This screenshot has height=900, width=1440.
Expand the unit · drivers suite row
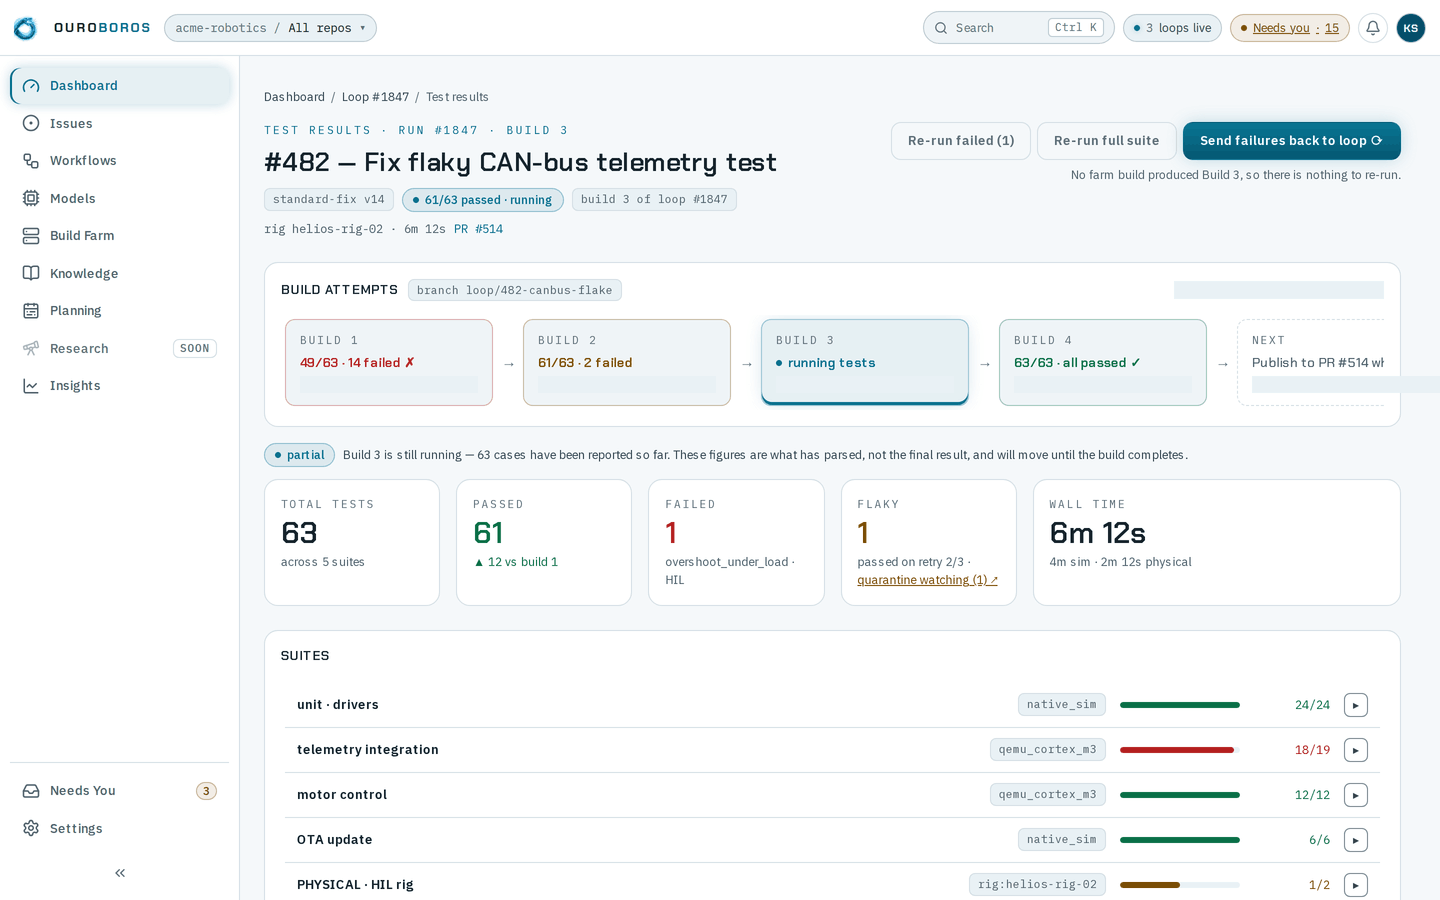(x=1356, y=705)
